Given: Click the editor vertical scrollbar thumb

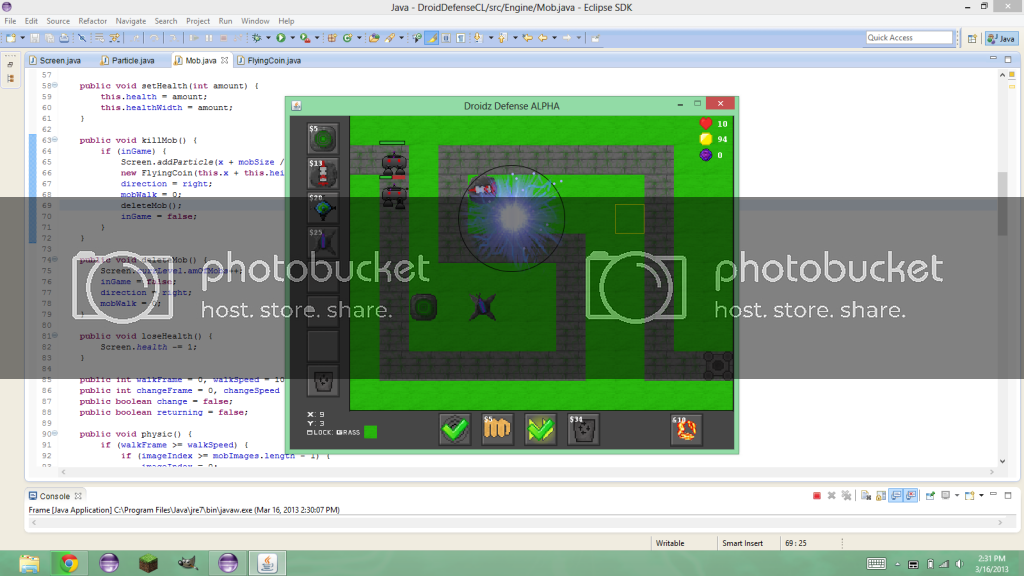Looking at the screenshot, I should [x=1002, y=204].
